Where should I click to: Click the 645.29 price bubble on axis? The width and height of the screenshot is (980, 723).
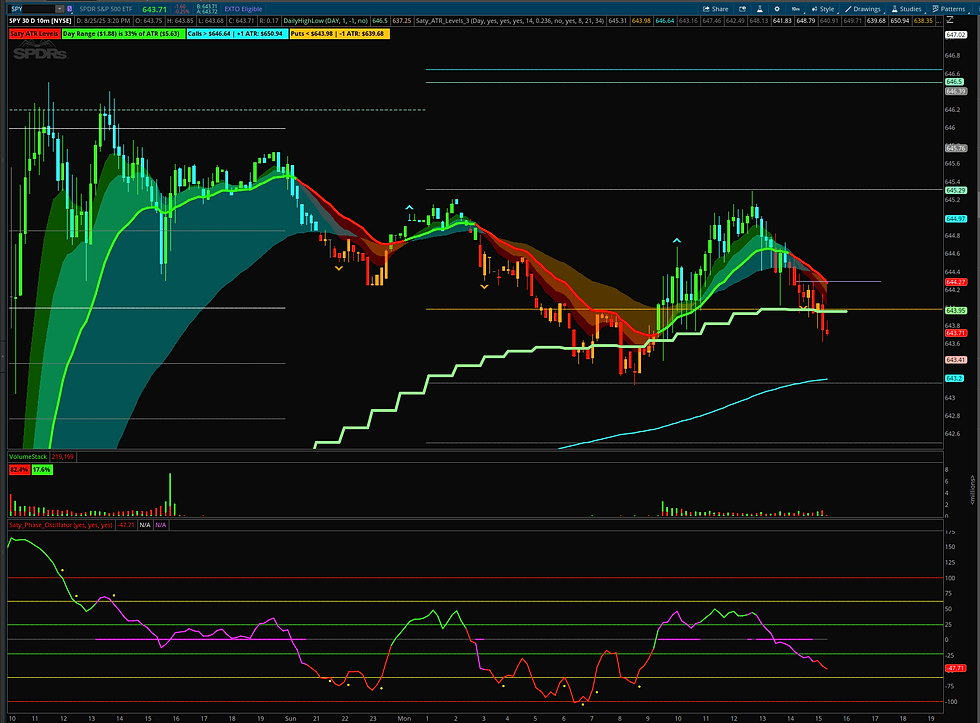pyautogui.click(x=956, y=191)
